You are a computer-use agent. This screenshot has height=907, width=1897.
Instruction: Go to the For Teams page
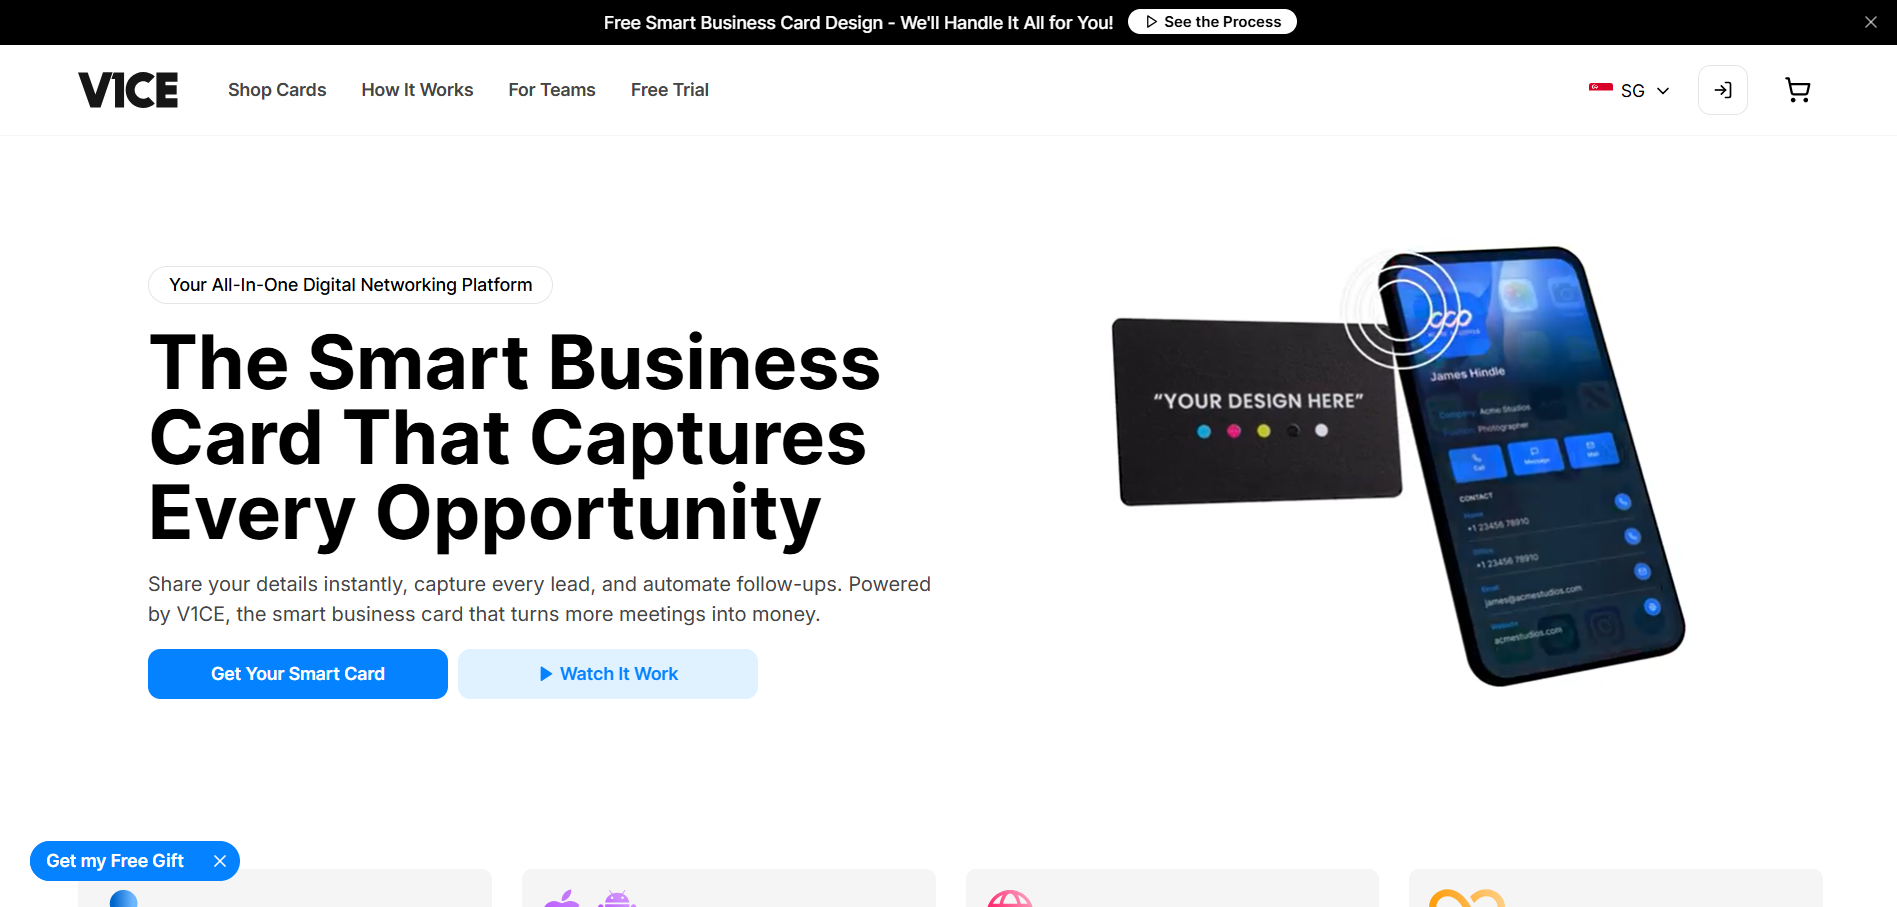552,90
